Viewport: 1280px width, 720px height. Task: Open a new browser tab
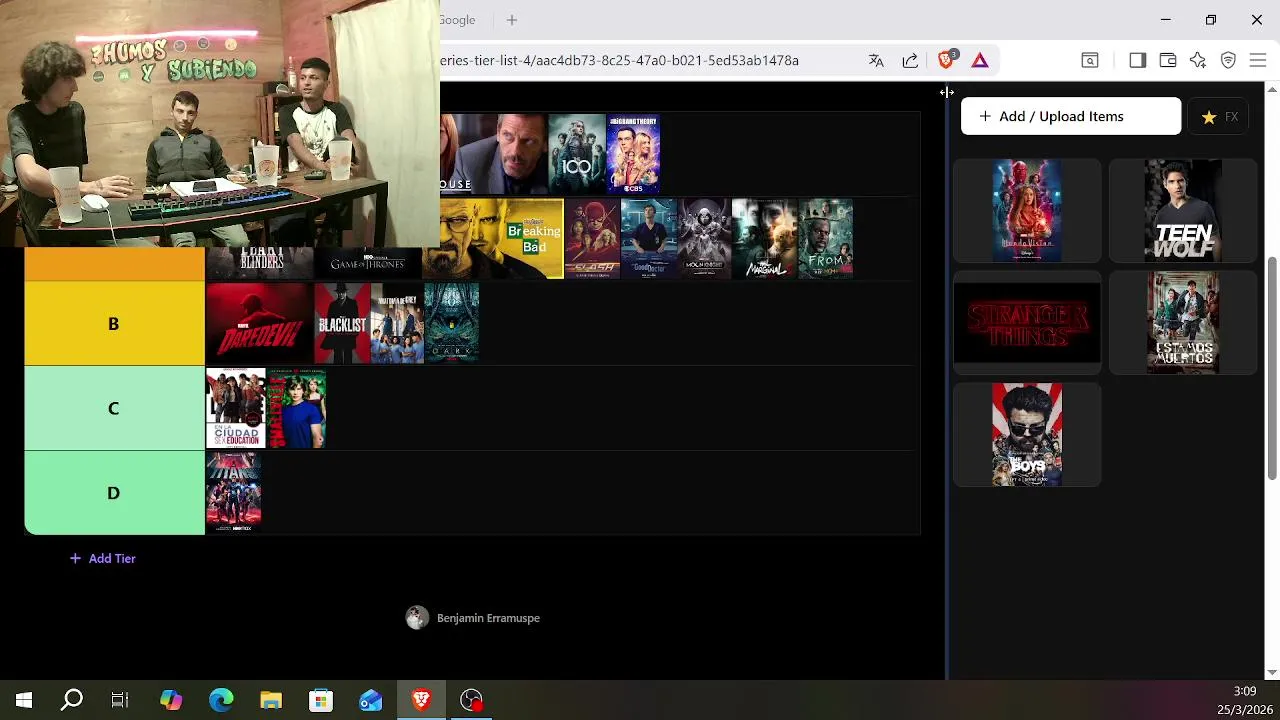[512, 20]
